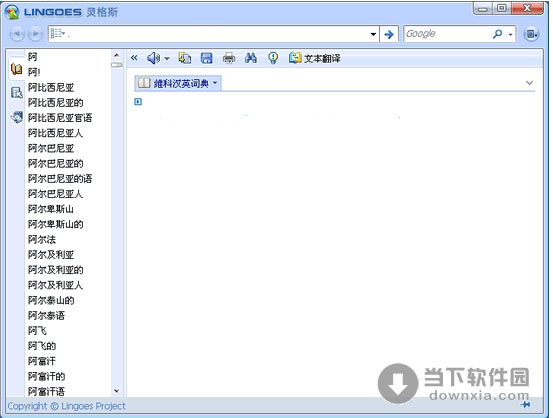The height and width of the screenshot is (418, 553).
Task: Select the entry 阿比西尼亚
Action: (x=51, y=87)
